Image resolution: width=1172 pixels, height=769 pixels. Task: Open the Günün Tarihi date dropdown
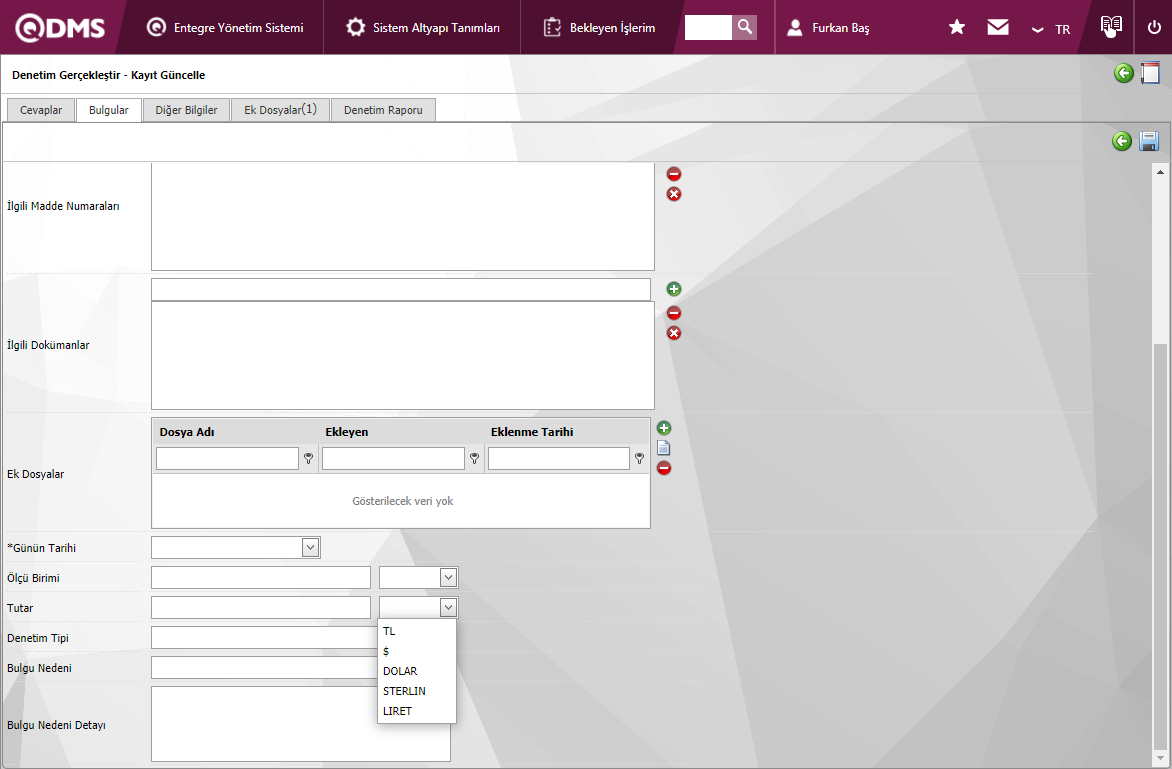pos(310,547)
